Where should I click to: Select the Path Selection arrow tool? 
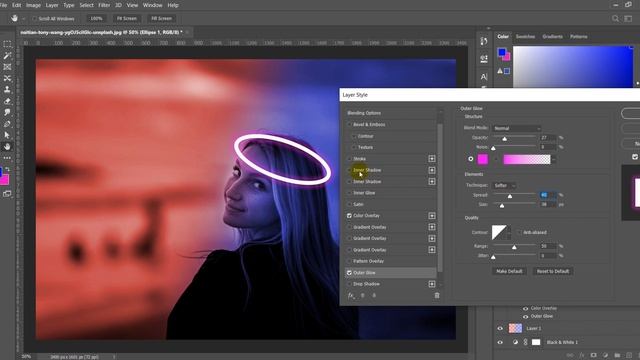[7, 135]
